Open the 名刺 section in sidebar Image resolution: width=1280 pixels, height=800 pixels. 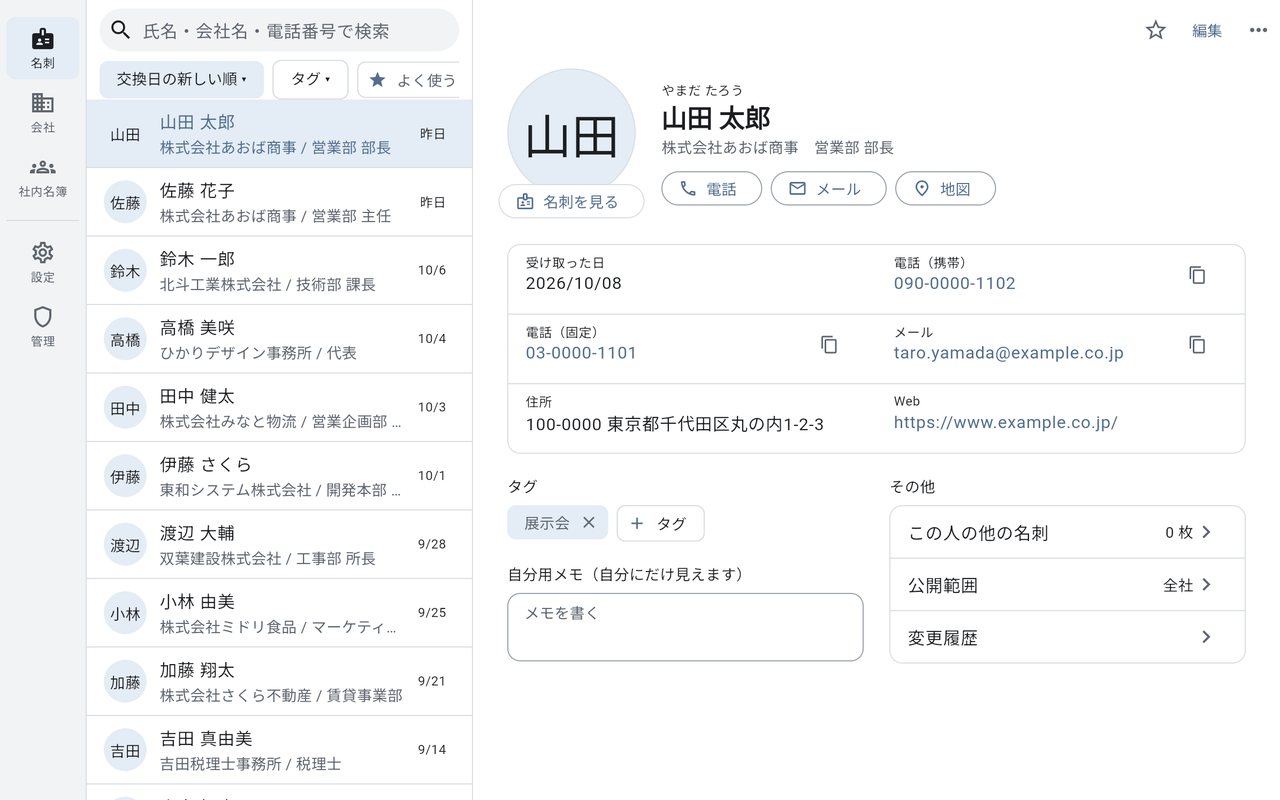(42, 48)
